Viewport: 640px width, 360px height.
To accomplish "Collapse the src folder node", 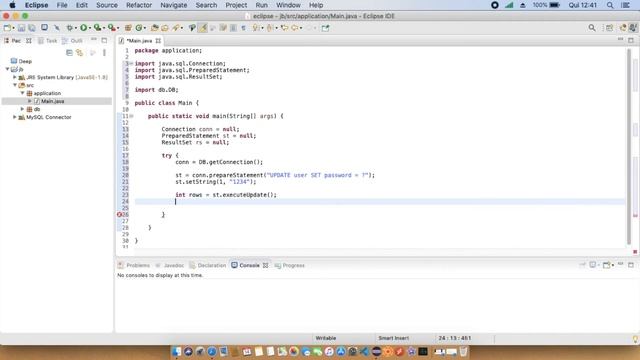I will [15, 85].
